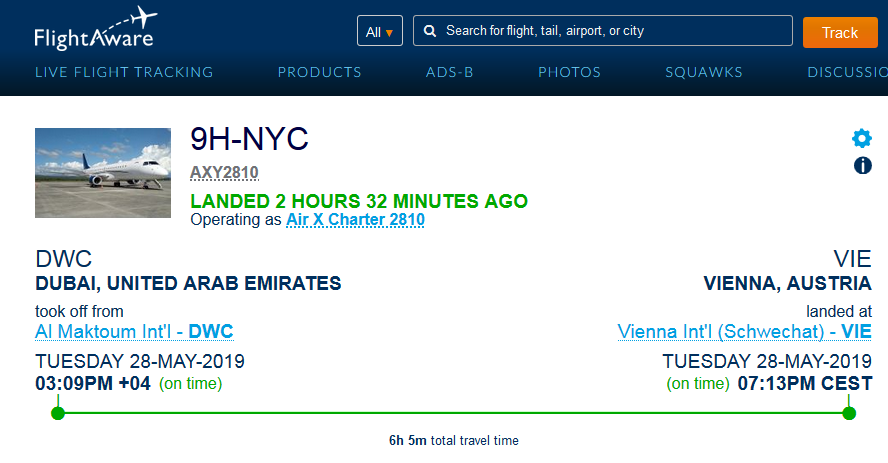
Task: Click the flight info icon
Action: point(862,165)
